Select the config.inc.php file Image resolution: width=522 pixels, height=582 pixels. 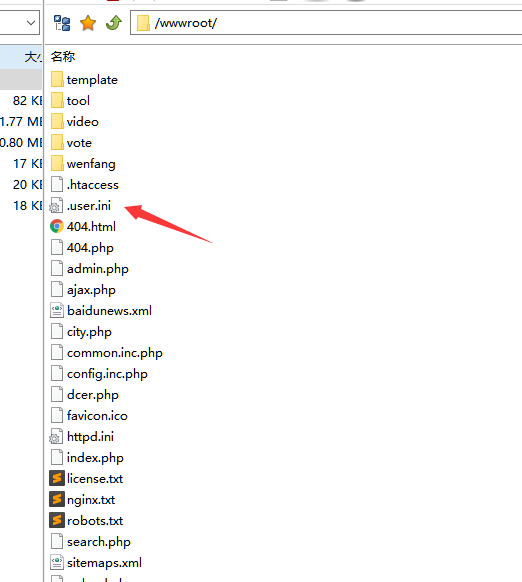[107, 374]
